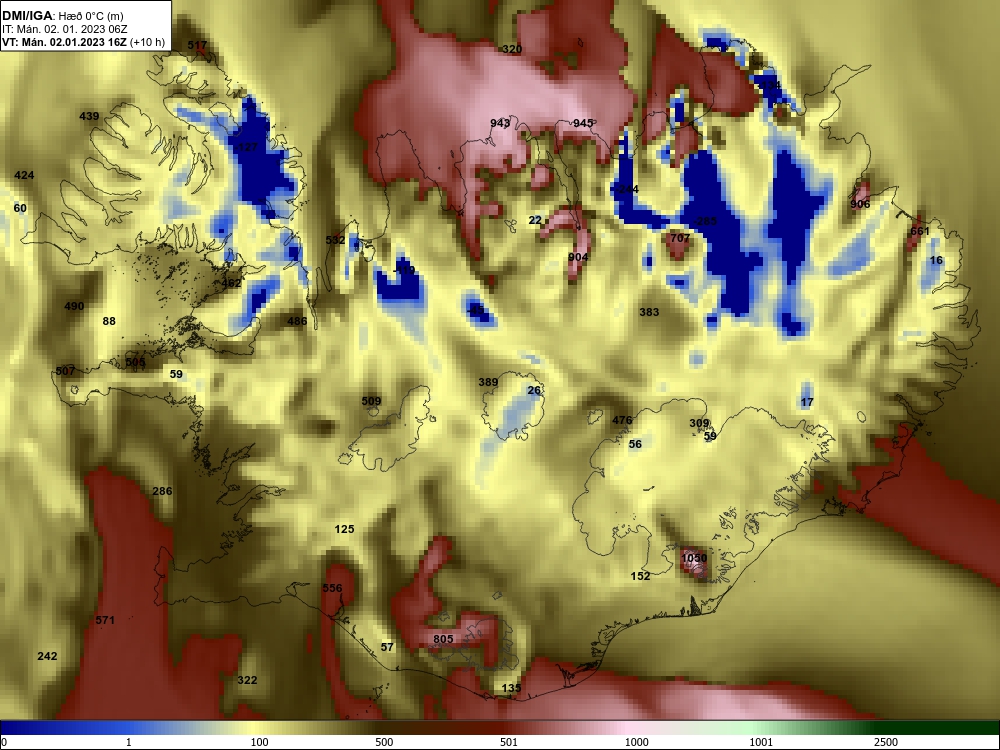Click the value 424 on the map
This screenshot has height=750, width=1000.
[x=24, y=175]
